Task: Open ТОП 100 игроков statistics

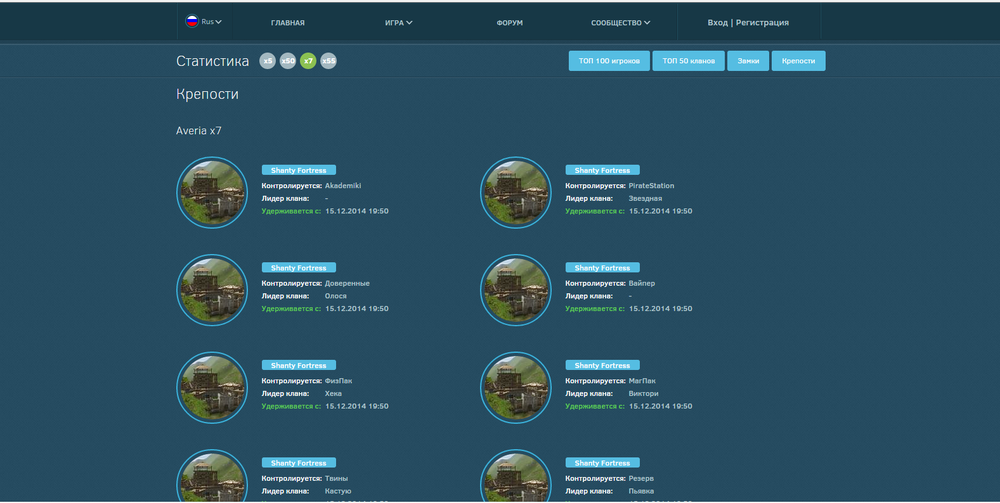Action: tap(609, 61)
